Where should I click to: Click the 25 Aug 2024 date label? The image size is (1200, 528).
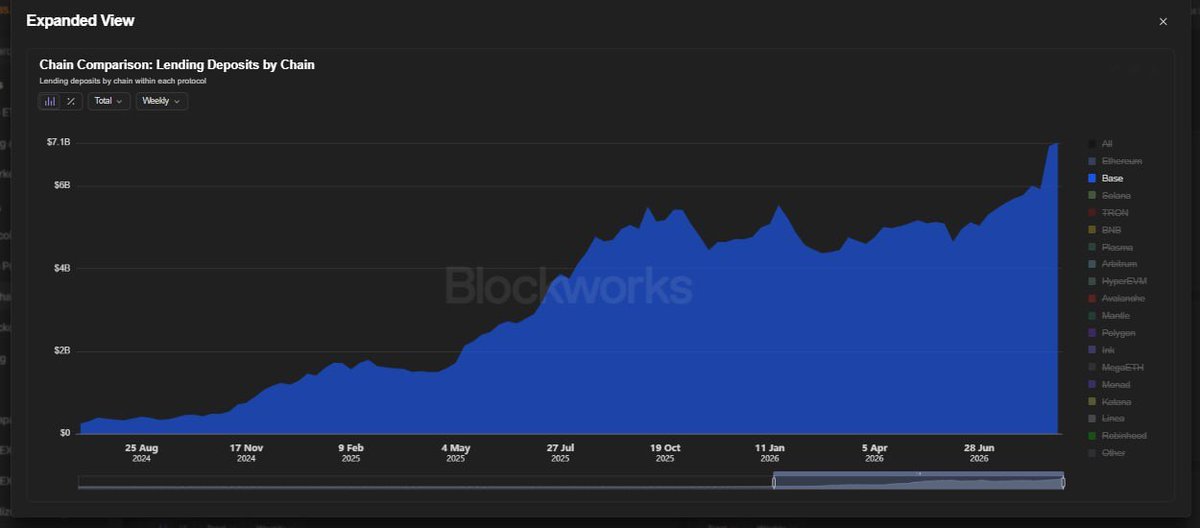tap(141, 453)
